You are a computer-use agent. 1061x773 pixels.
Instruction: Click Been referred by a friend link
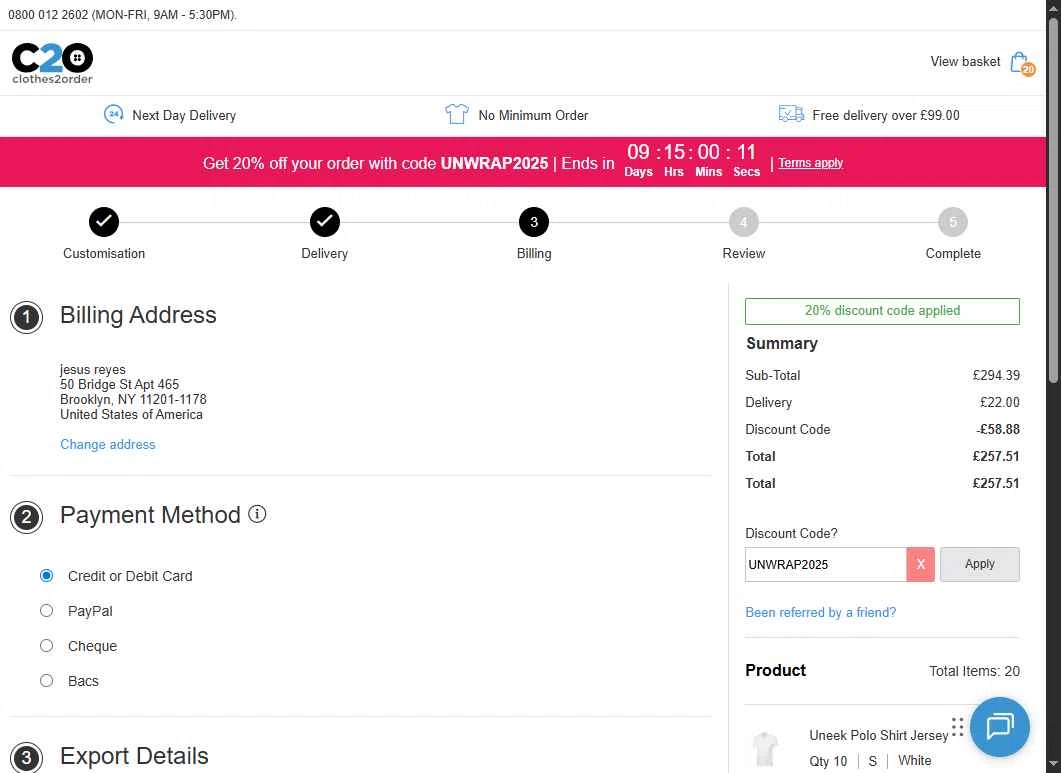pos(820,612)
